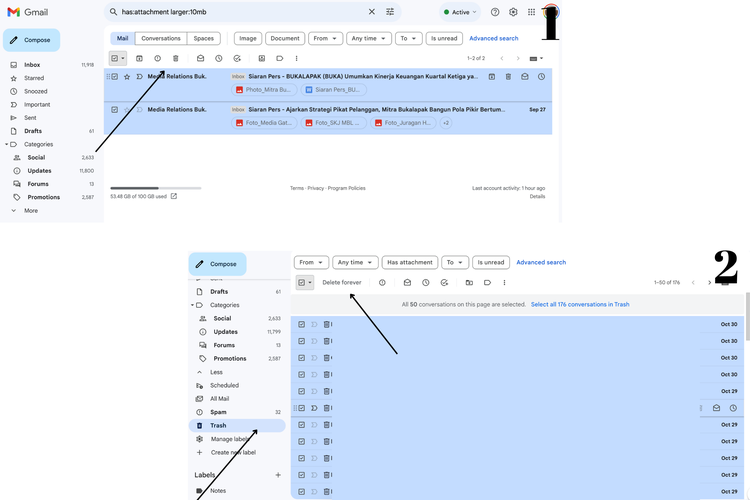Switch to the Conversations tab
750x500 pixels.
tap(161, 38)
